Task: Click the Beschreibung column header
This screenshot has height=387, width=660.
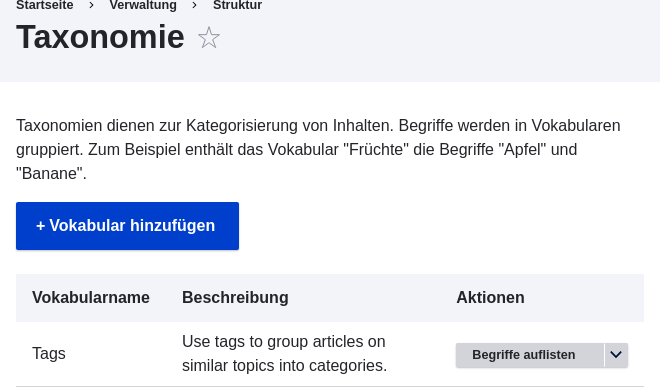Action: click(235, 297)
